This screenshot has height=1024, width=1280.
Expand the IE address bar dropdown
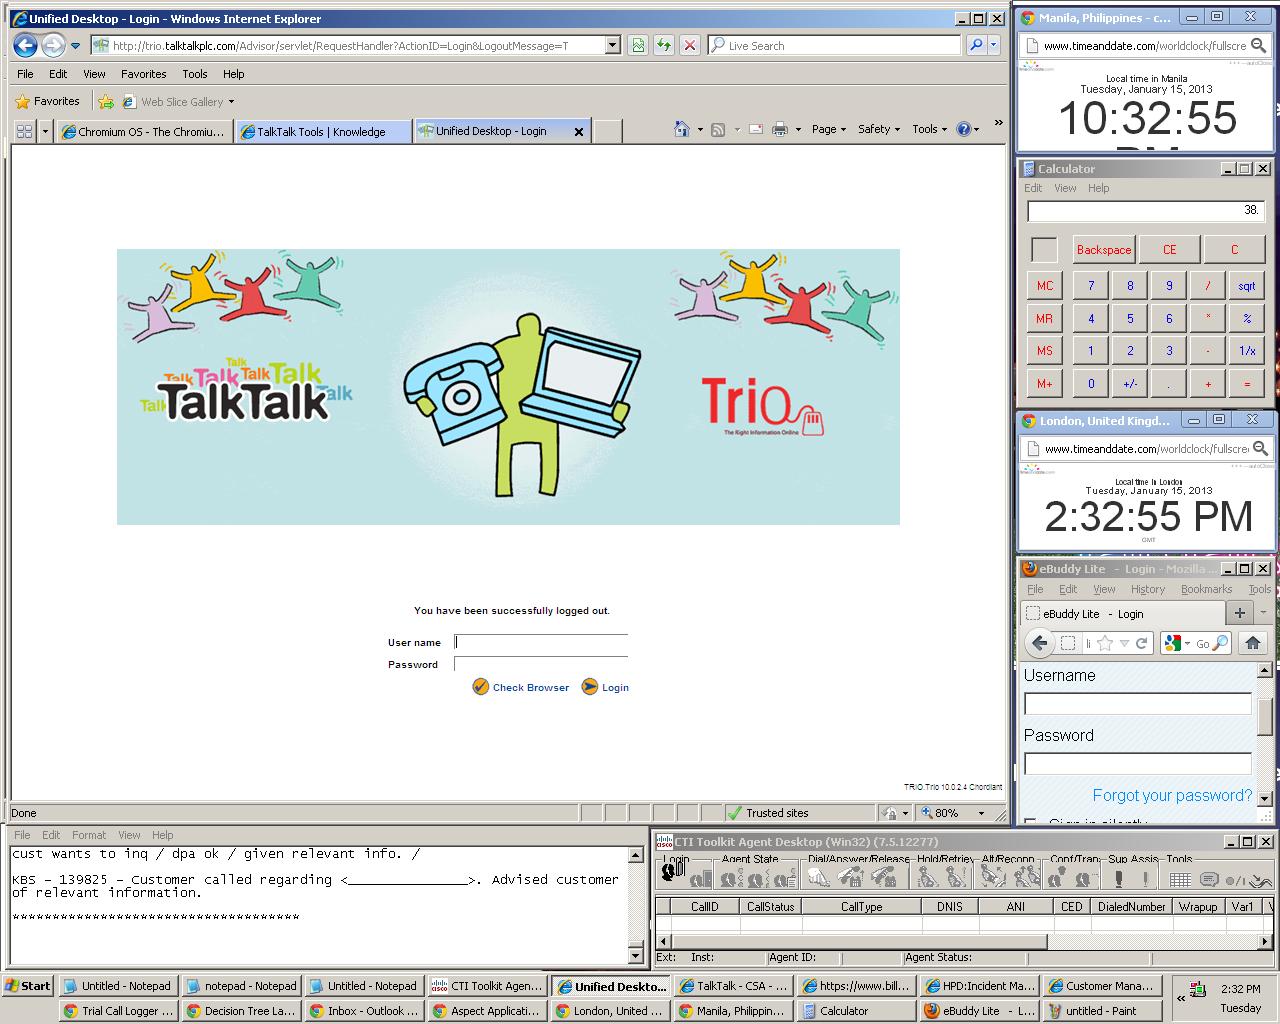tap(612, 45)
